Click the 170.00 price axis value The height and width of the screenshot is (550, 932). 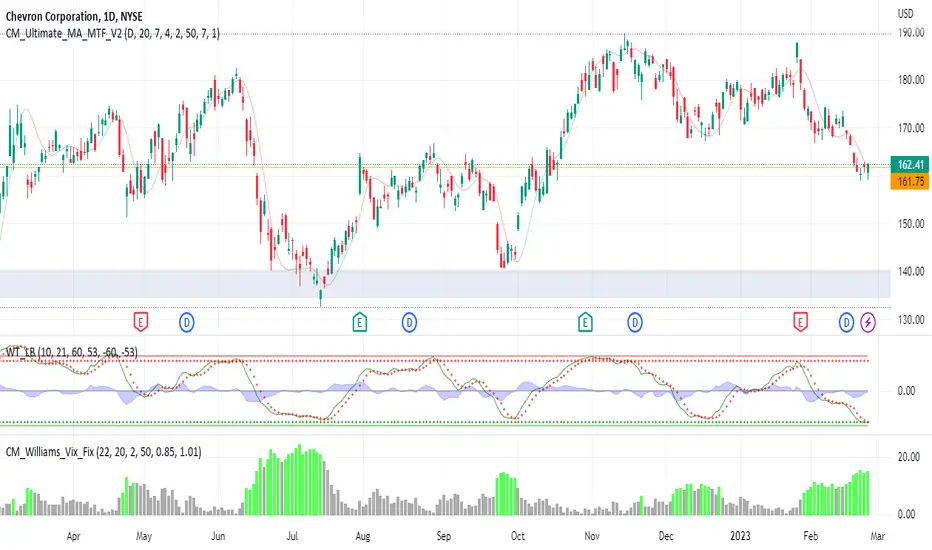coord(911,128)
